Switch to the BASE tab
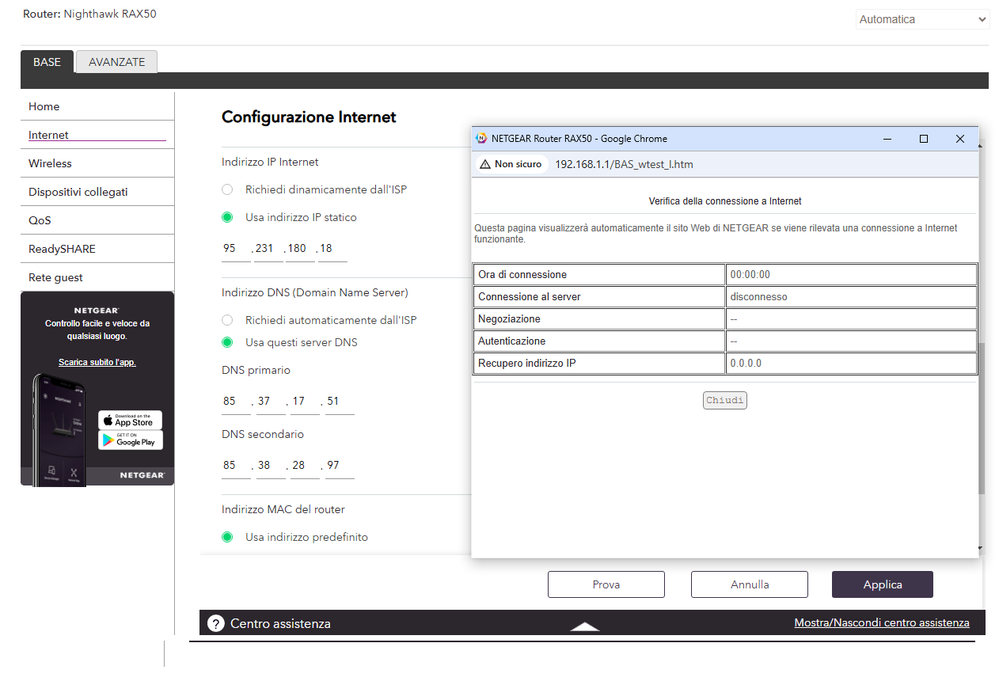This screenshot has width=999, height=686. pyautogui.click(x=47, y=62)
